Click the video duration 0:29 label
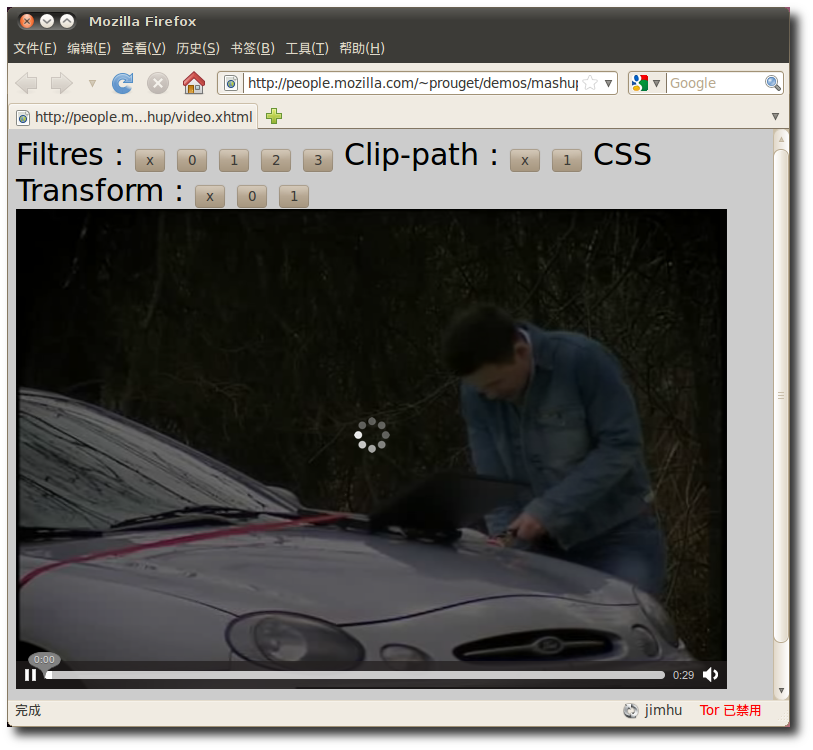The width and height of the screenshot is (813, 750). coord(683,675)
